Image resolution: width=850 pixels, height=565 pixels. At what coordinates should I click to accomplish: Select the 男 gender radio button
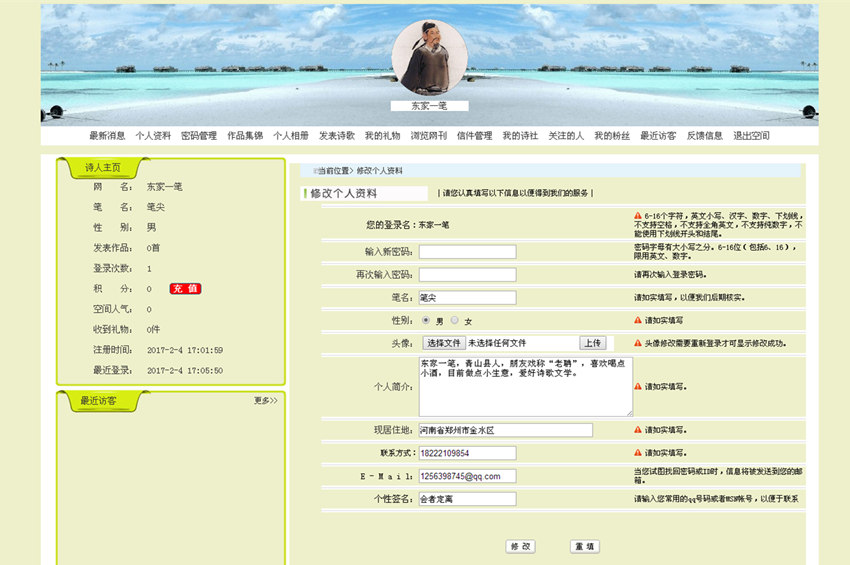coord(427,320)
